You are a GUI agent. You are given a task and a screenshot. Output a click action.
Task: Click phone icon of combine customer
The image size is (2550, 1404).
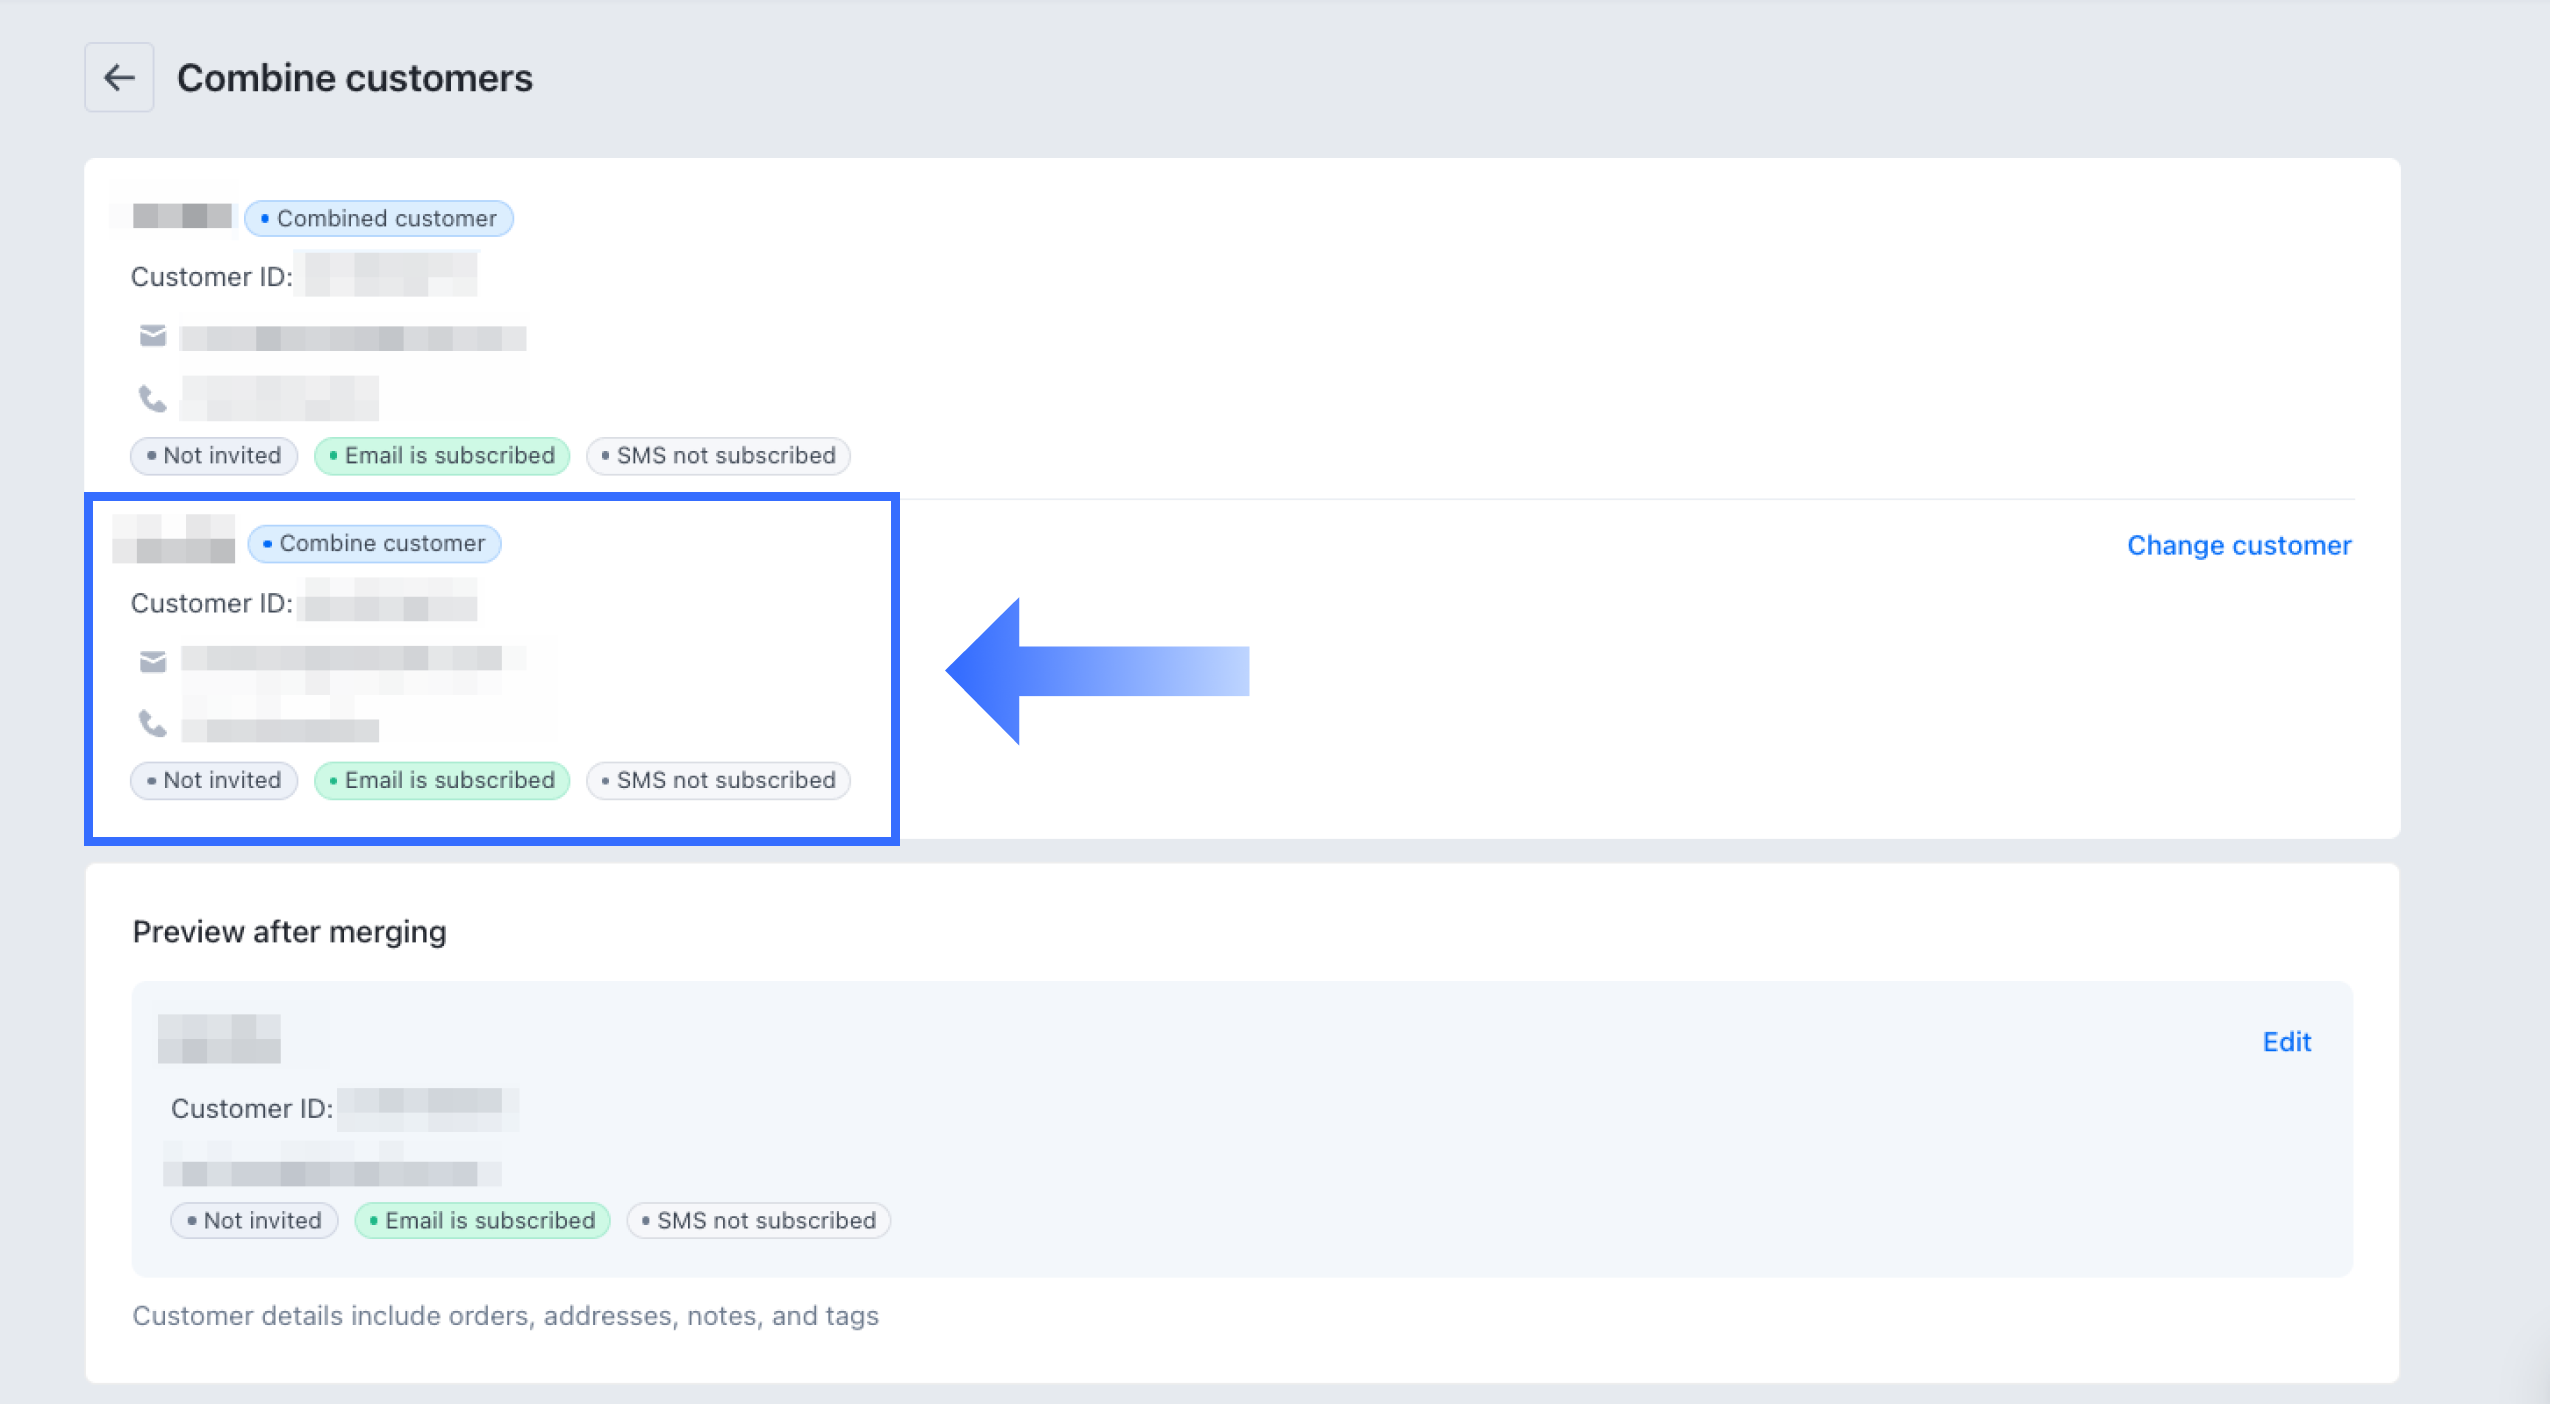(152, 723)
